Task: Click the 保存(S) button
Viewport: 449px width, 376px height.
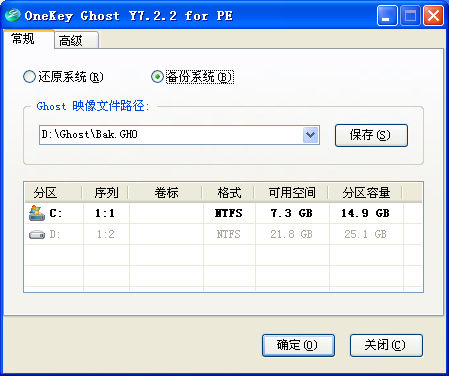Action: pos(371,135)
